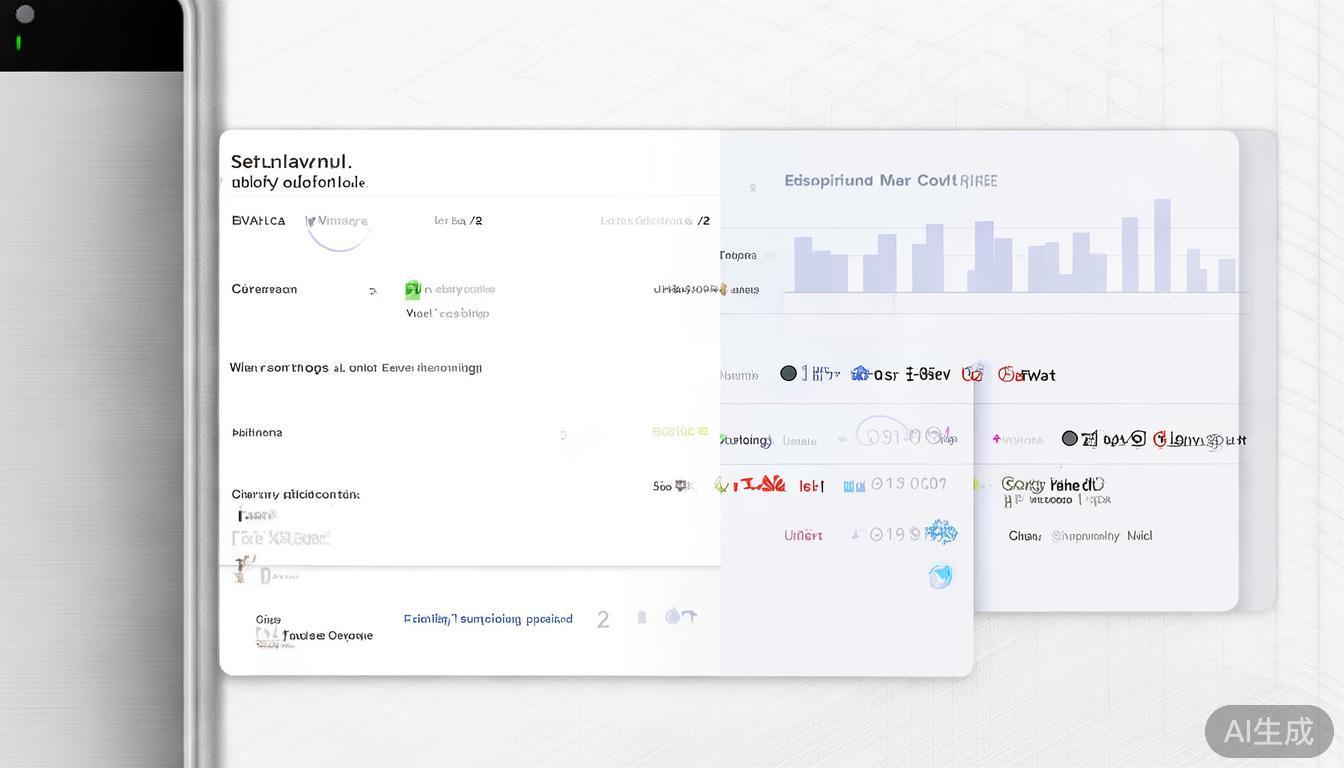The width and height of the screenshot is (1344, 768).
Task: Click the blue 'Frimlling sumcioiong ppcaired' link
Action: [x=488, y=619]
